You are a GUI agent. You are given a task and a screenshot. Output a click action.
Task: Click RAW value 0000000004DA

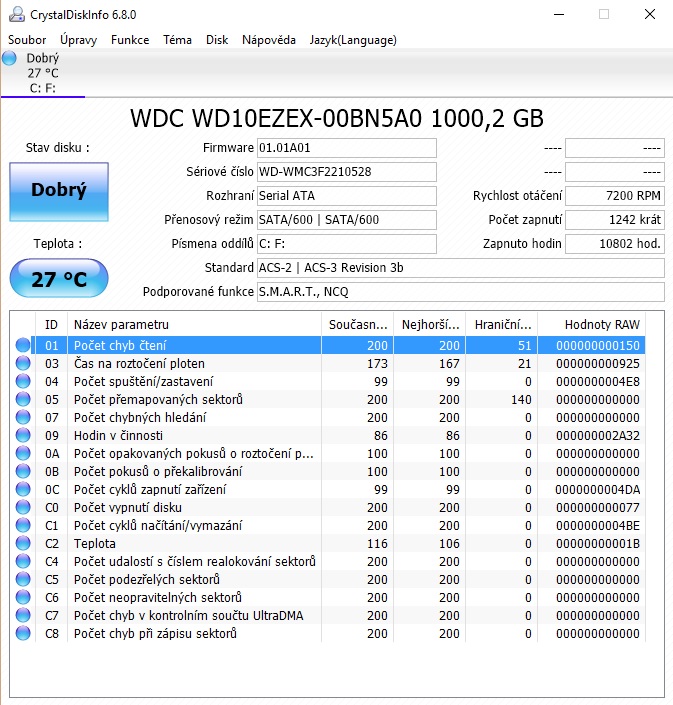click(597, 489)
